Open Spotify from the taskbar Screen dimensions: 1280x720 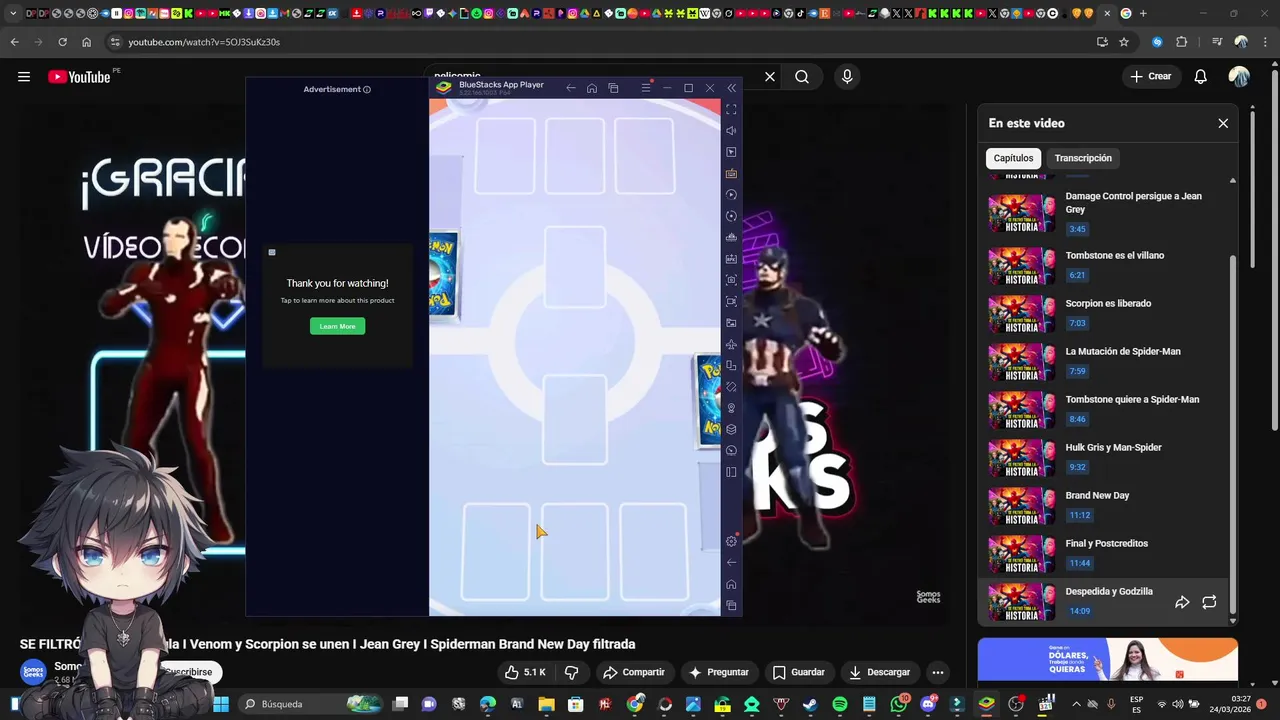[x=840, y=704]
